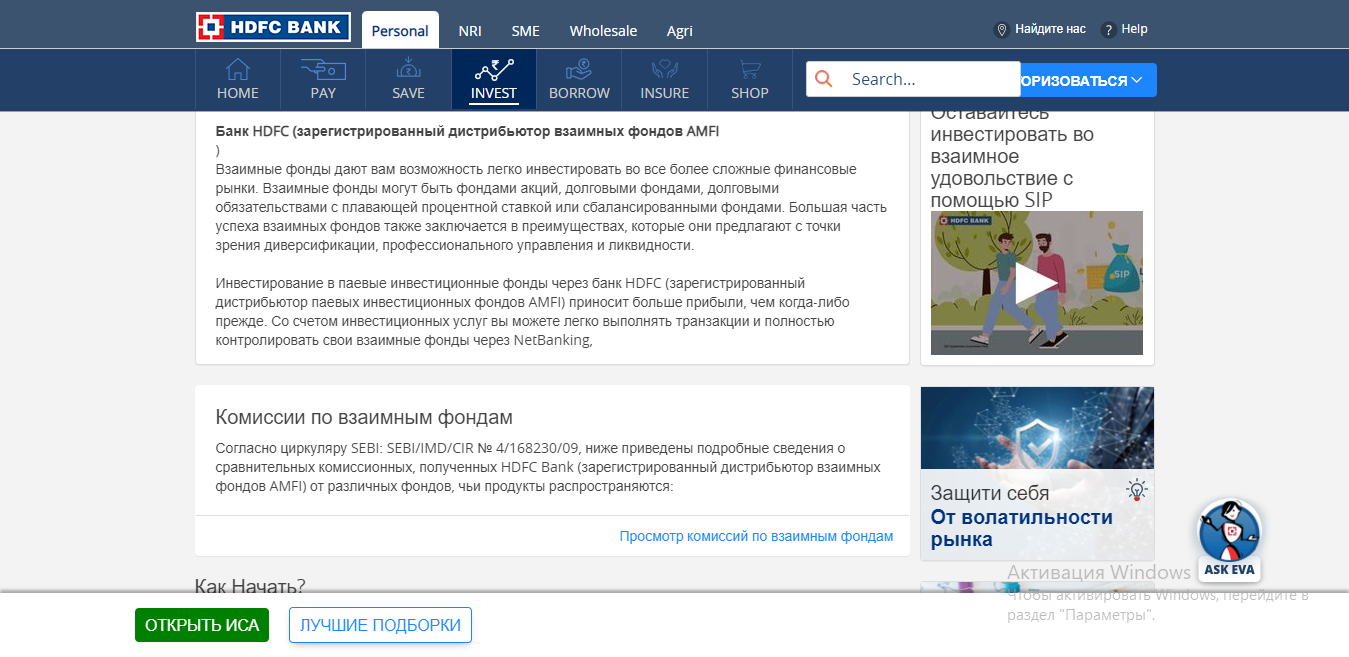This screenshot has width=1349, height=657.
Task: Click the Как Начать? heading
Action: tap(250, 585)
